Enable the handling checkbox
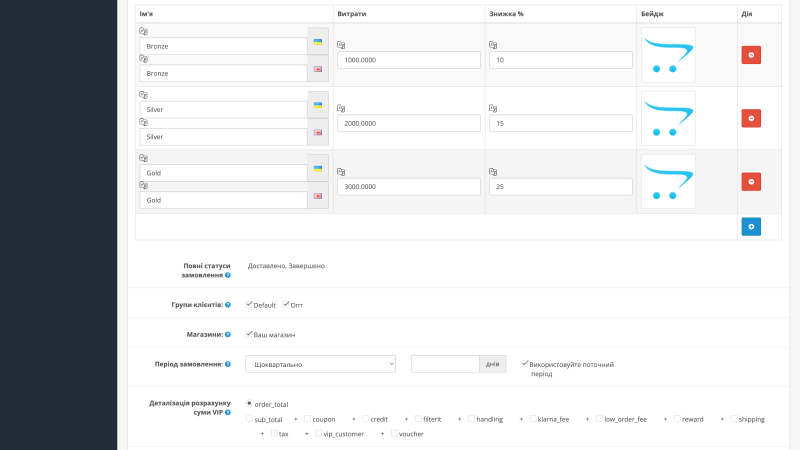The width and height of the screenshot is (800, 450). (471, 418)
